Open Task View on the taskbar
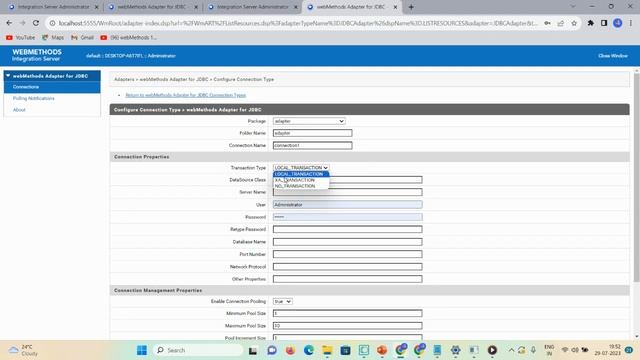The height and width of the screenshot is (360, 640). [253, 350]
